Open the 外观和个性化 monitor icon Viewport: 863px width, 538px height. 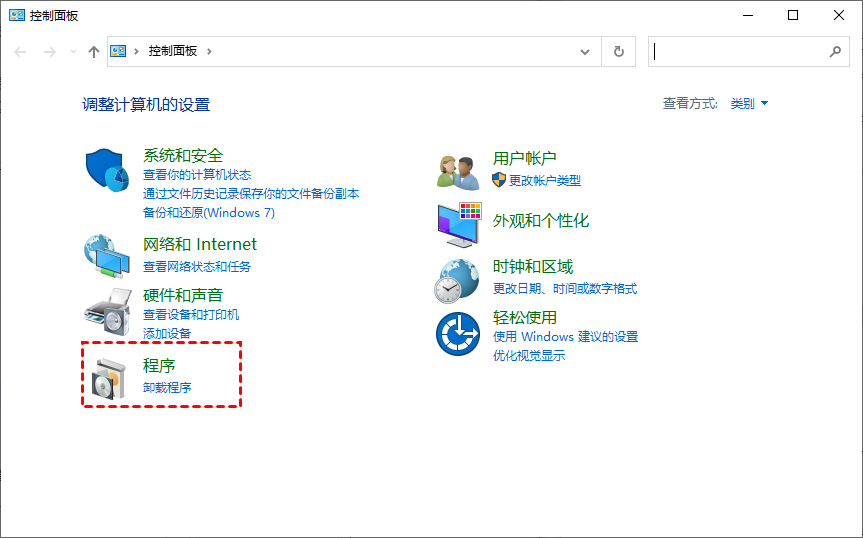pos(459,224)
